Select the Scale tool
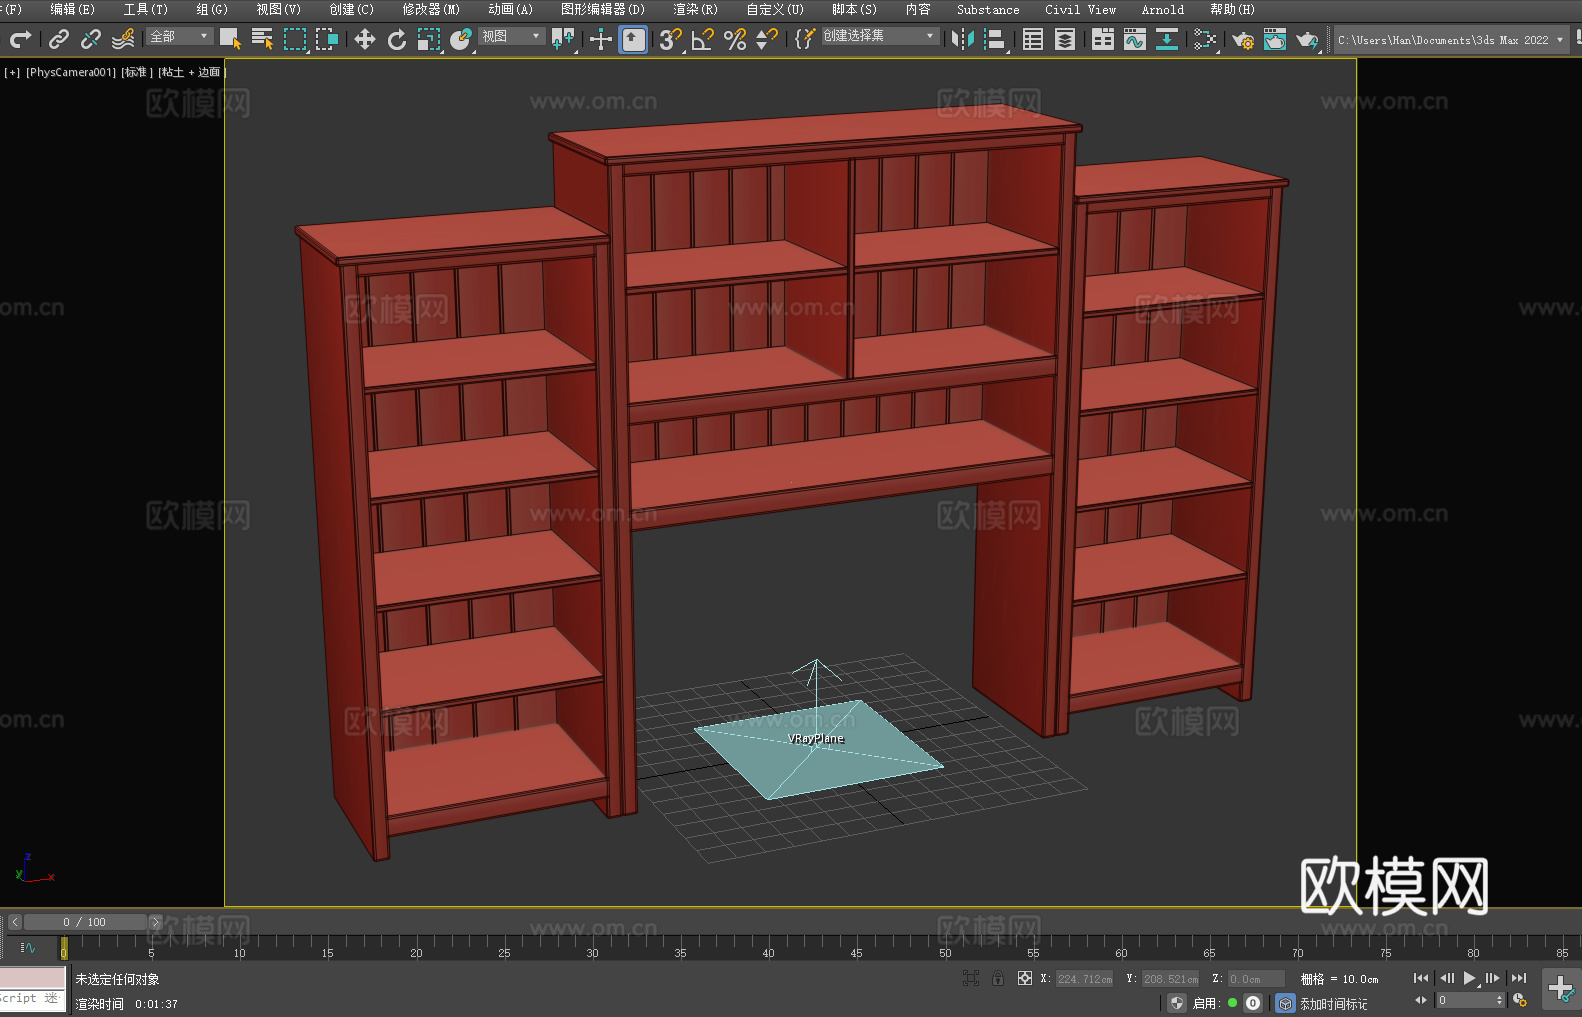1582x1017 pixels. pos(429,39)
